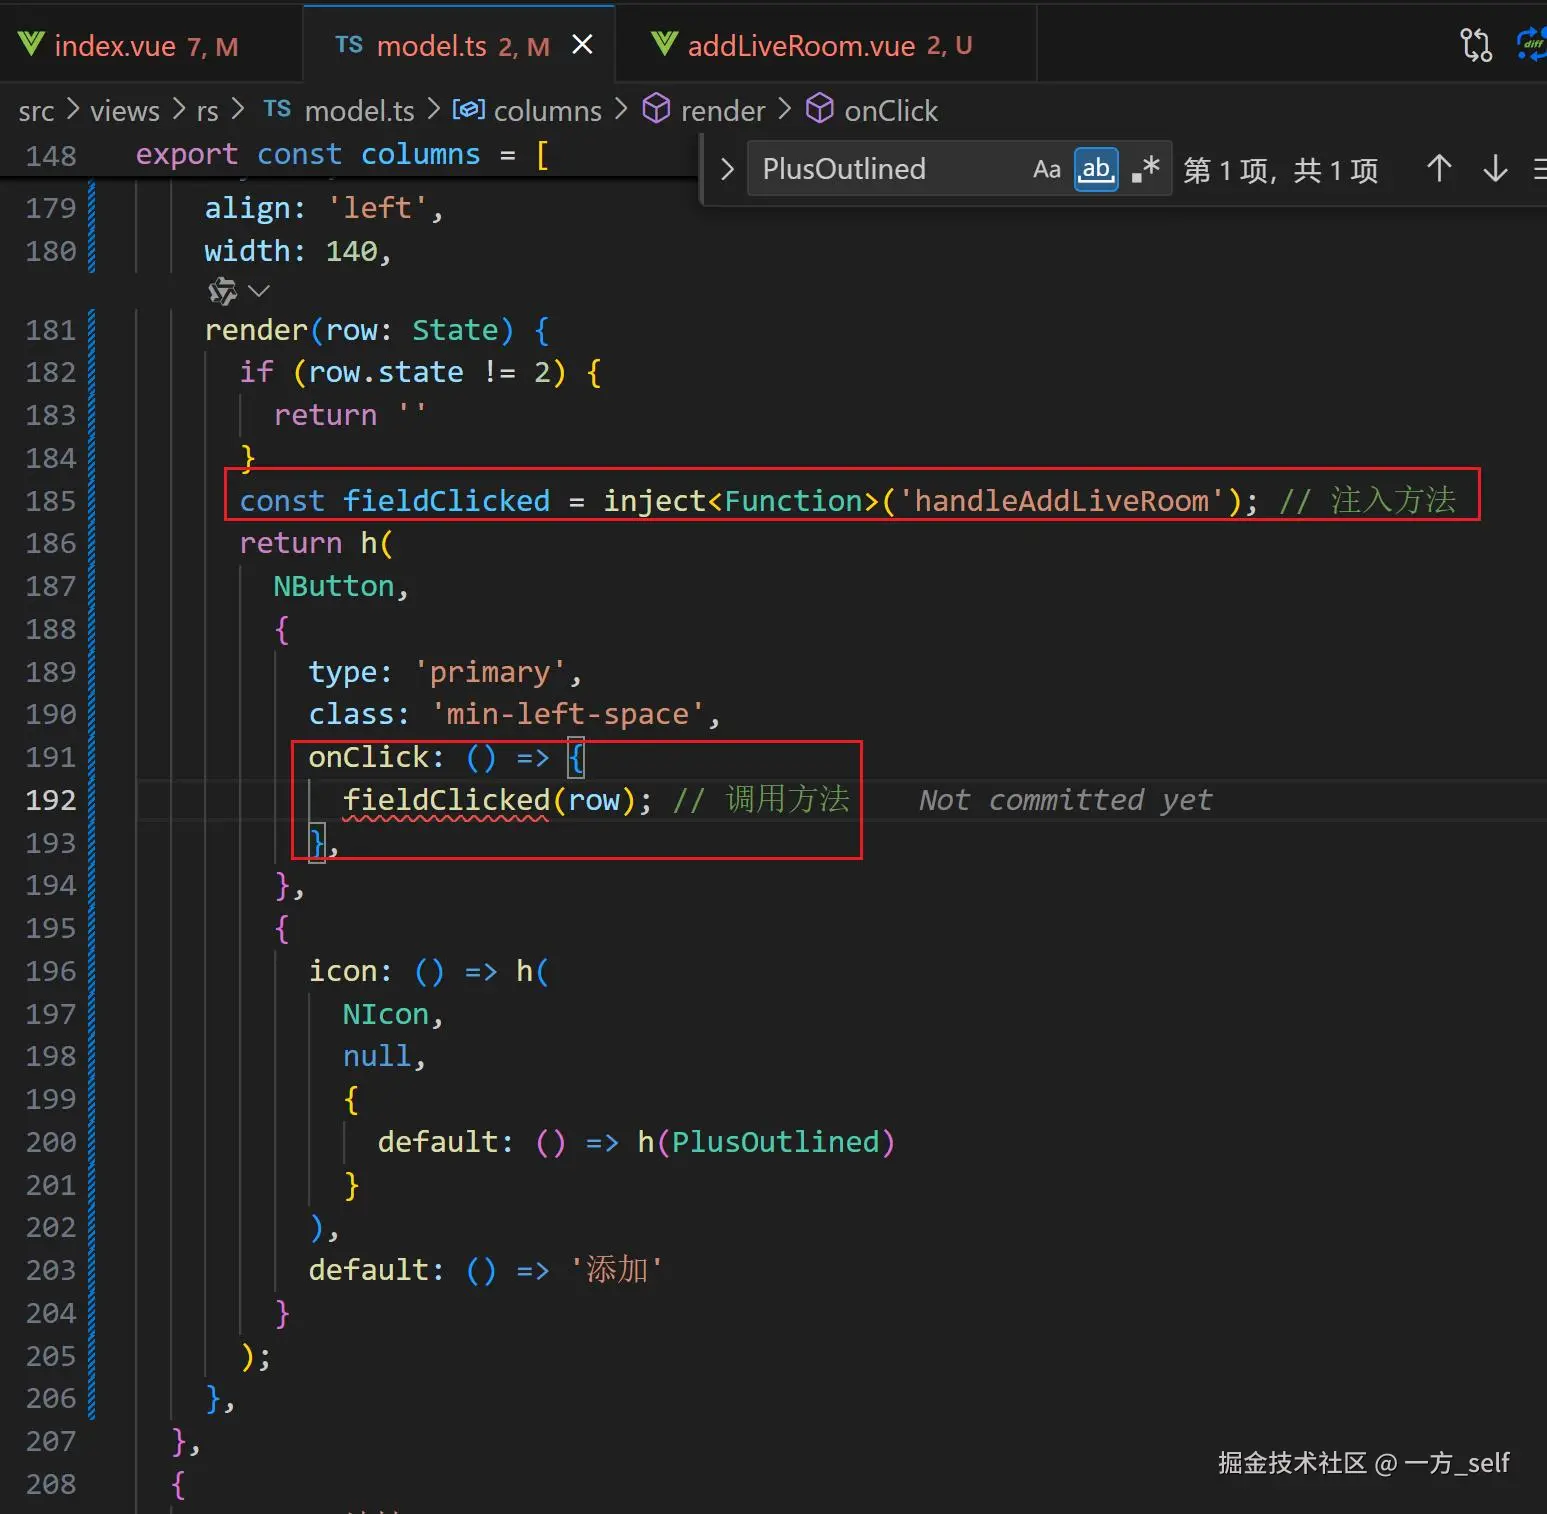Expand the code lens chevron above render
The height and width of the screenshot is (1514, 1547).
pos(259,291)
